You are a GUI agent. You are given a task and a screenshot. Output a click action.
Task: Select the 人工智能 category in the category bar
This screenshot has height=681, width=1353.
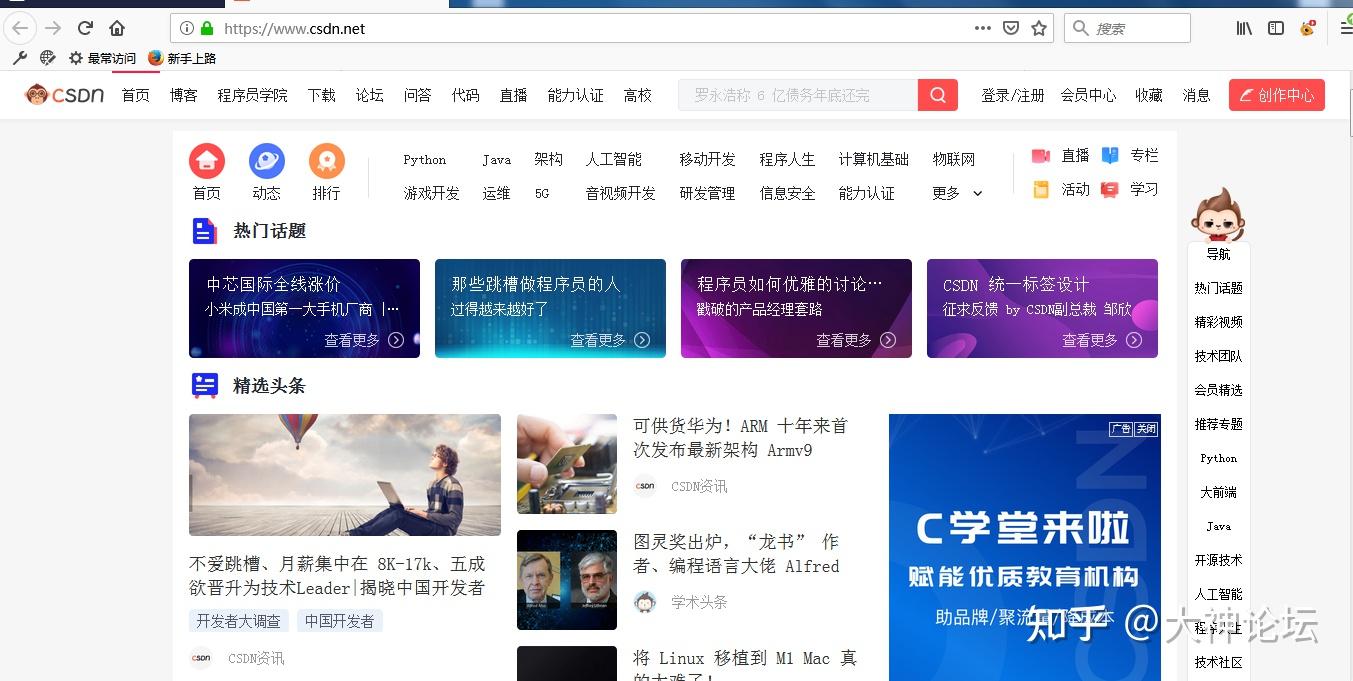pyautogui.click(x=613, y=159)
